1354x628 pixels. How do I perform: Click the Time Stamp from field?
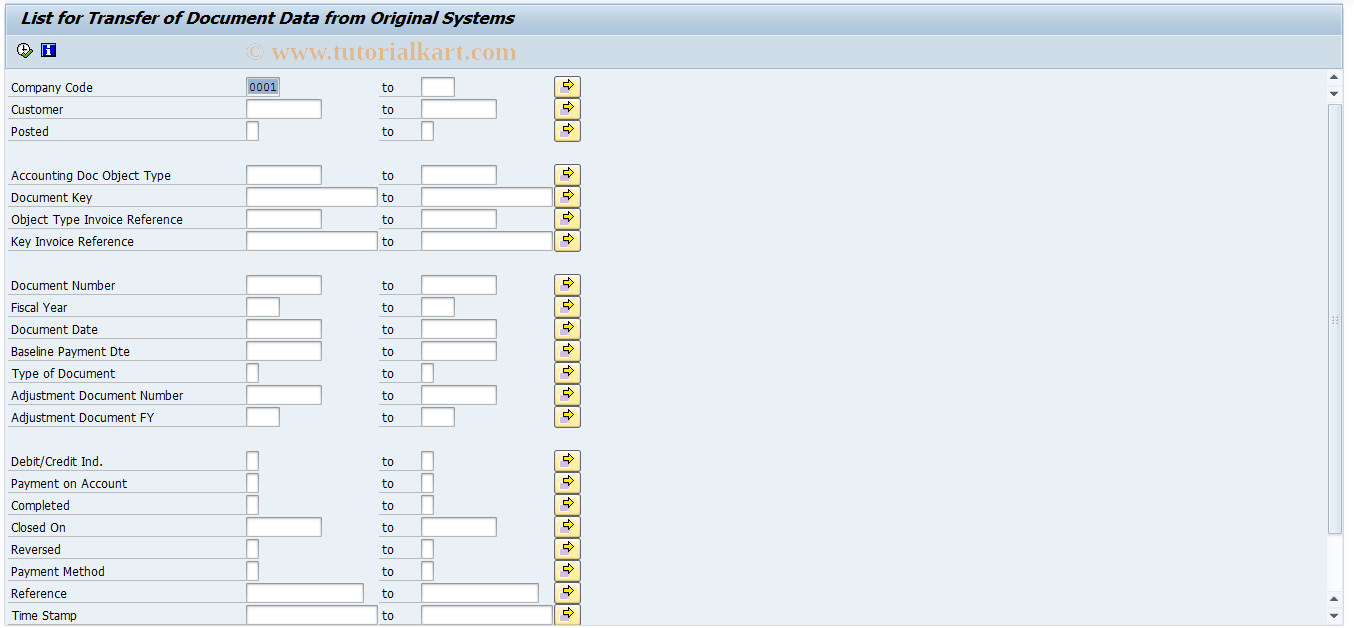[x=312, y=615]
